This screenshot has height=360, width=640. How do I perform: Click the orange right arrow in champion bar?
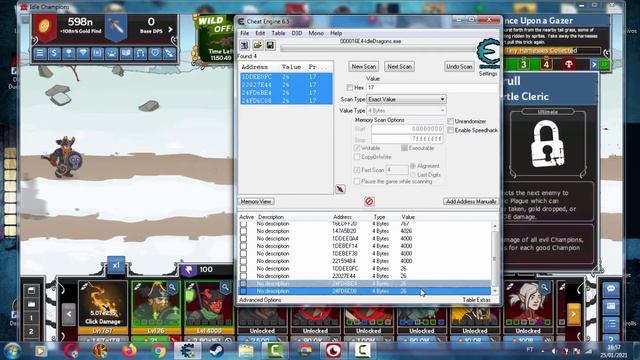coord(573,314)
